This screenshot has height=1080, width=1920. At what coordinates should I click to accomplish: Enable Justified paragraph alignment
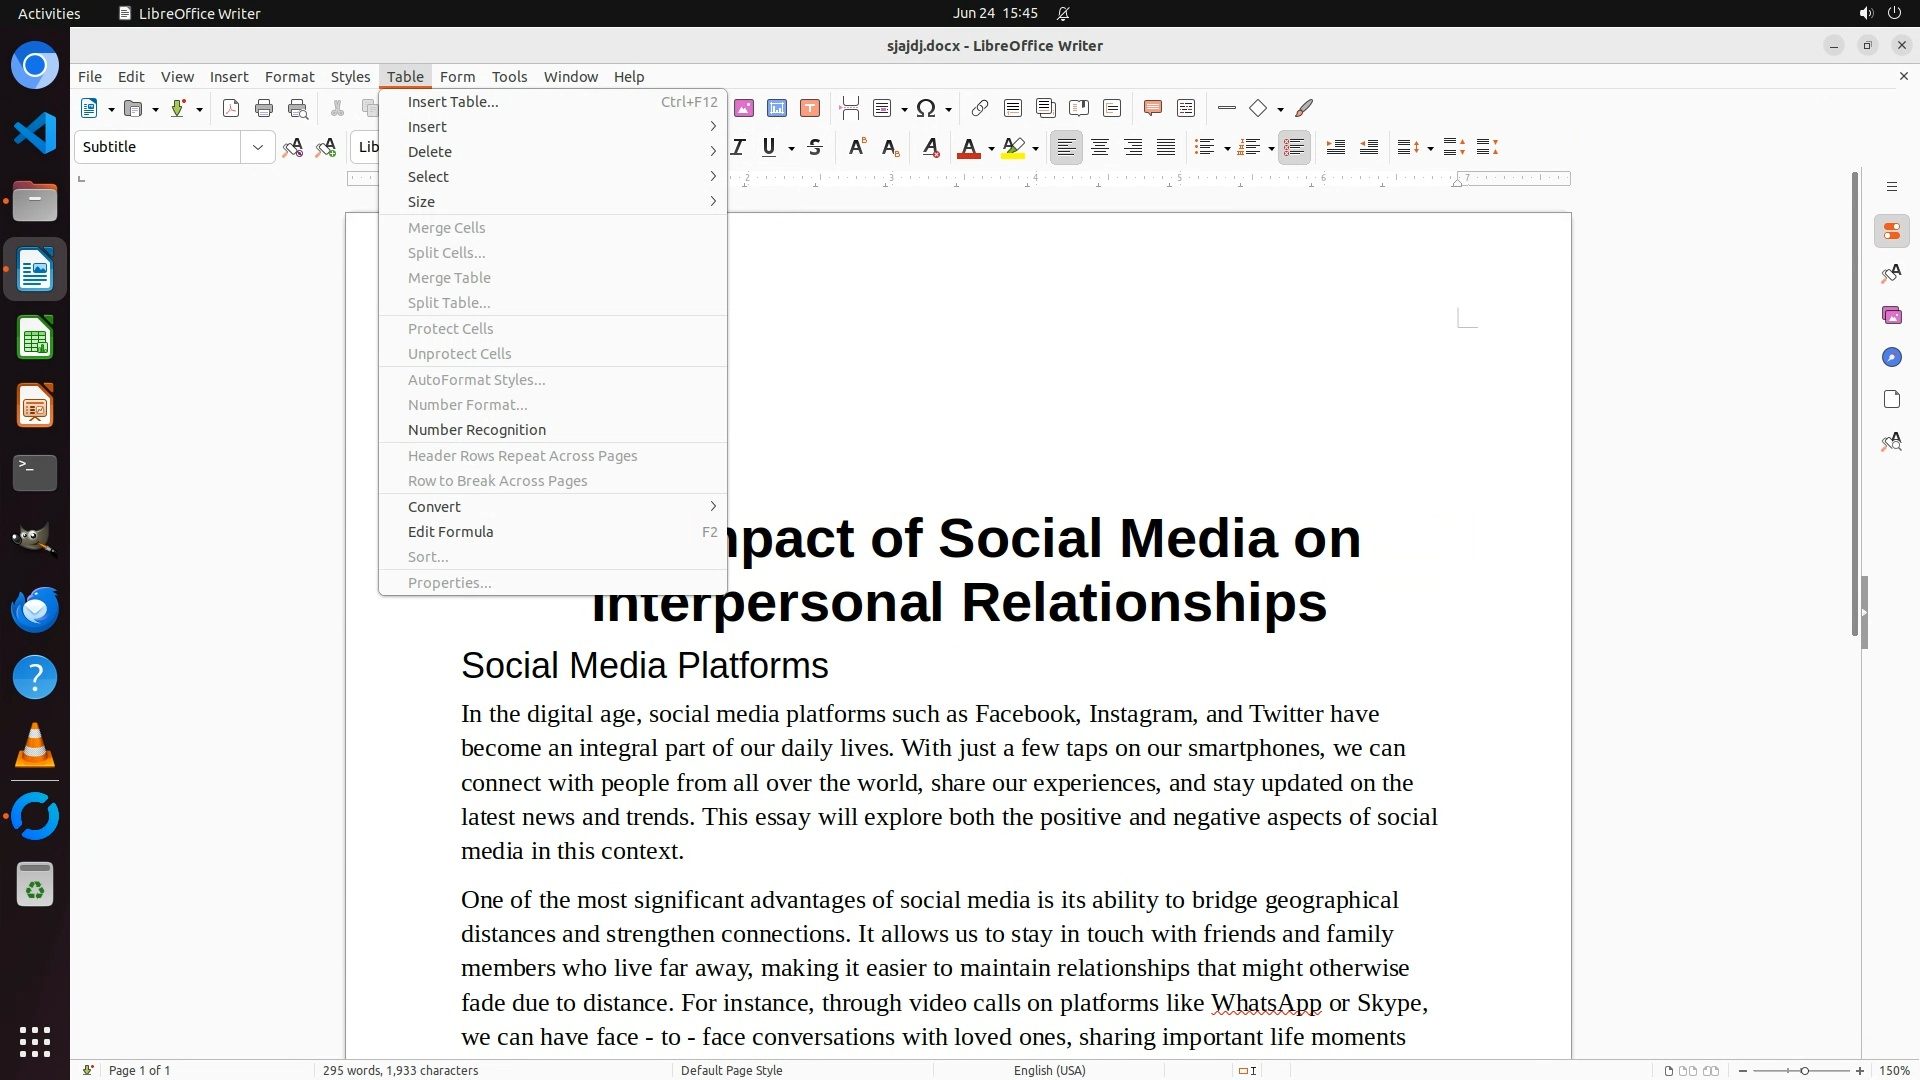coord(1166,147)
